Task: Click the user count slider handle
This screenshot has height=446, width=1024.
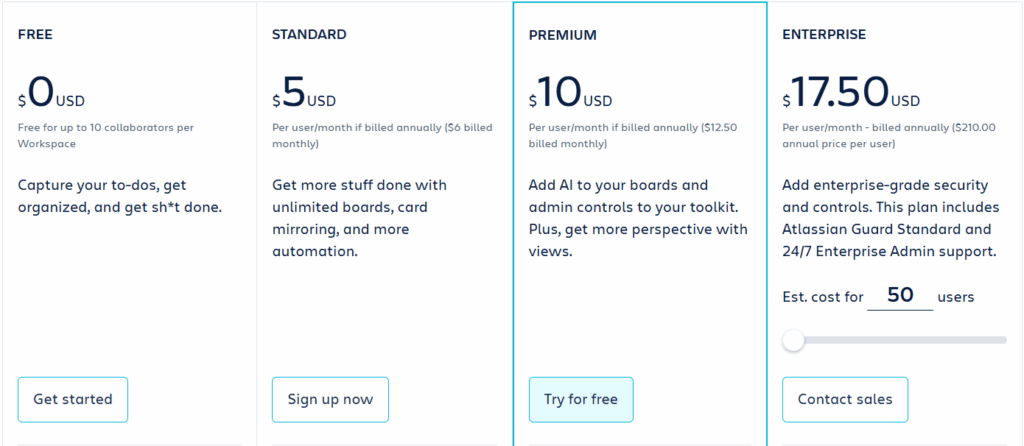Action: [x=793, y=340]
